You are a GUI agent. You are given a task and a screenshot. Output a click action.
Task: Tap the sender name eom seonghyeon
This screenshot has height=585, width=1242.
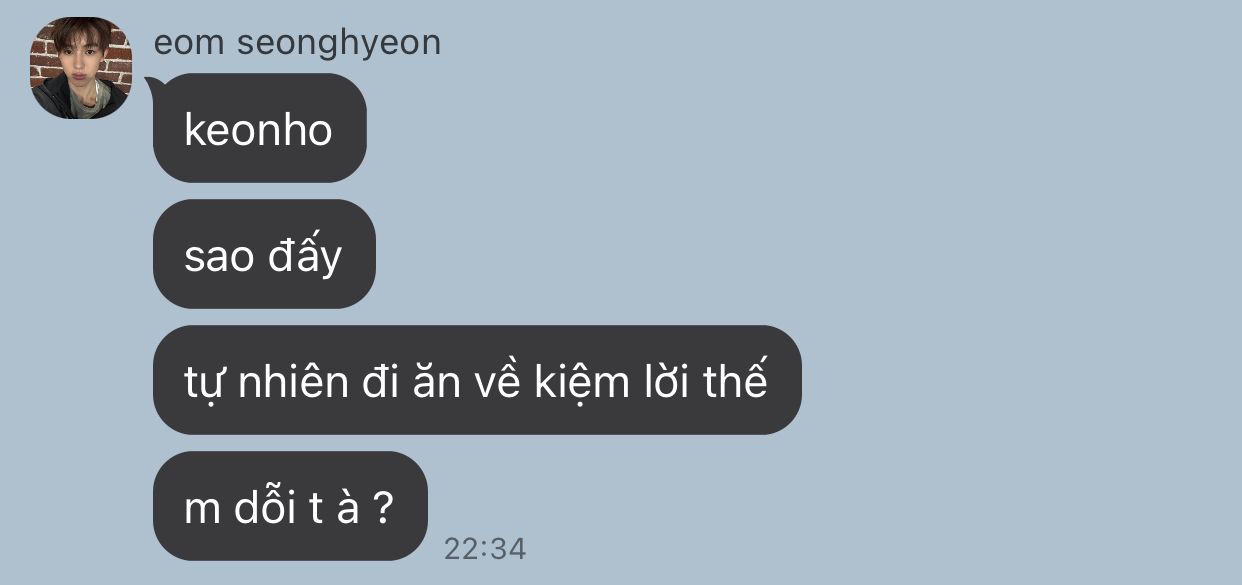297,43
